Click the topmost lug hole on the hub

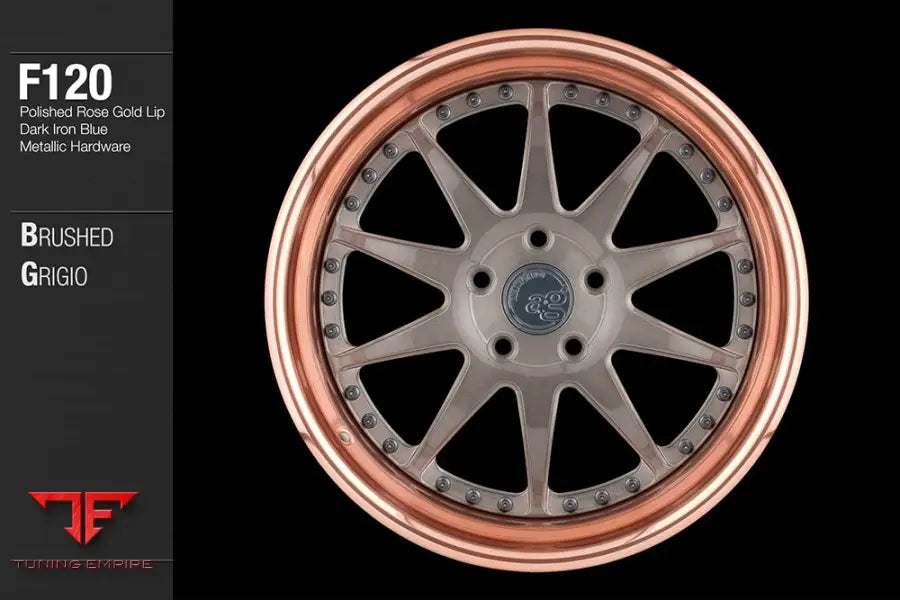click(537, 238)
